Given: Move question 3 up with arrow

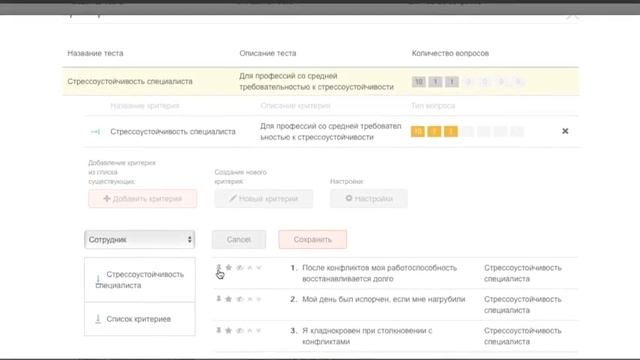Looking at the screenshot, I should pos(250,331).
